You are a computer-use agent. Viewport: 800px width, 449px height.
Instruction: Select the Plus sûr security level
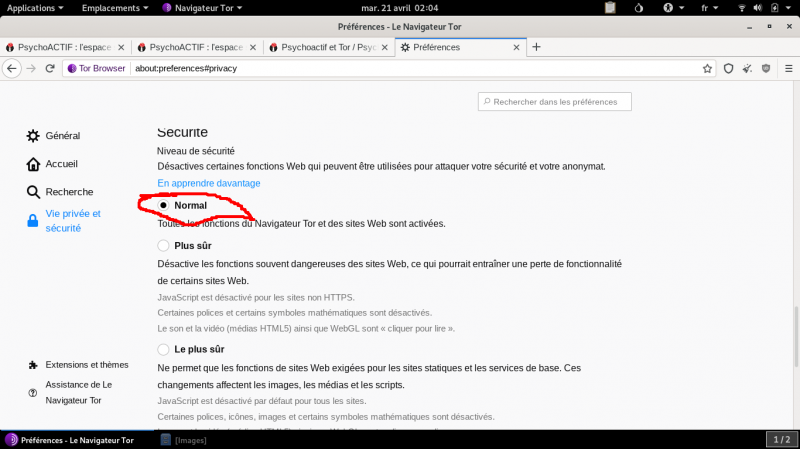(164, 245)
